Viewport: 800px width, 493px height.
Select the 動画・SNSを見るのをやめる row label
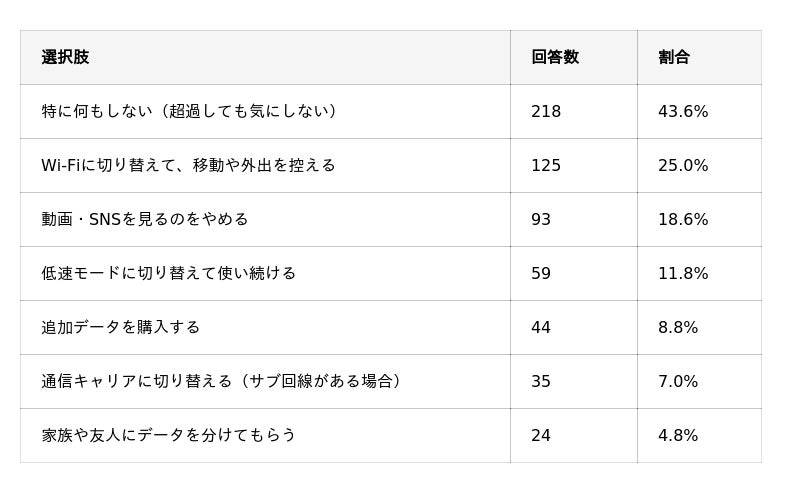(145, 219)
